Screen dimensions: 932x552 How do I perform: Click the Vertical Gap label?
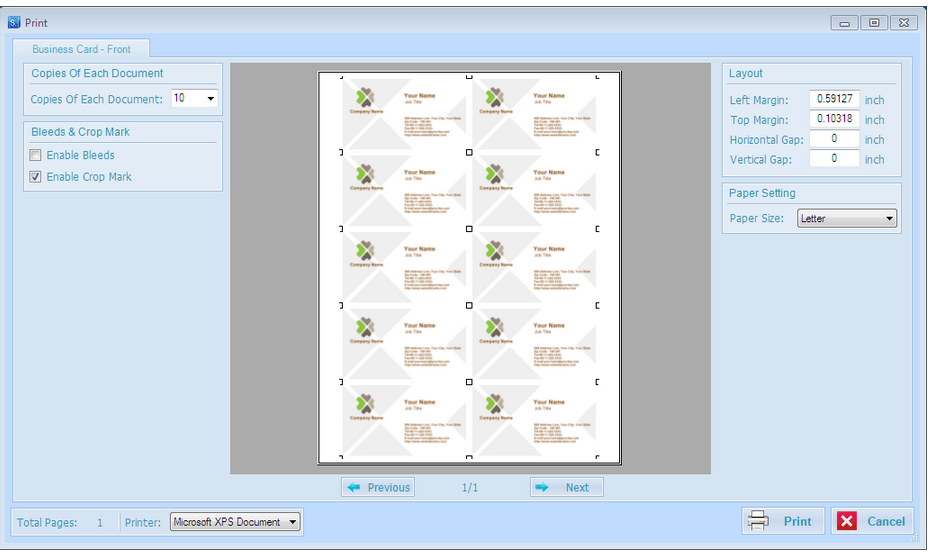tap(761, 160)
